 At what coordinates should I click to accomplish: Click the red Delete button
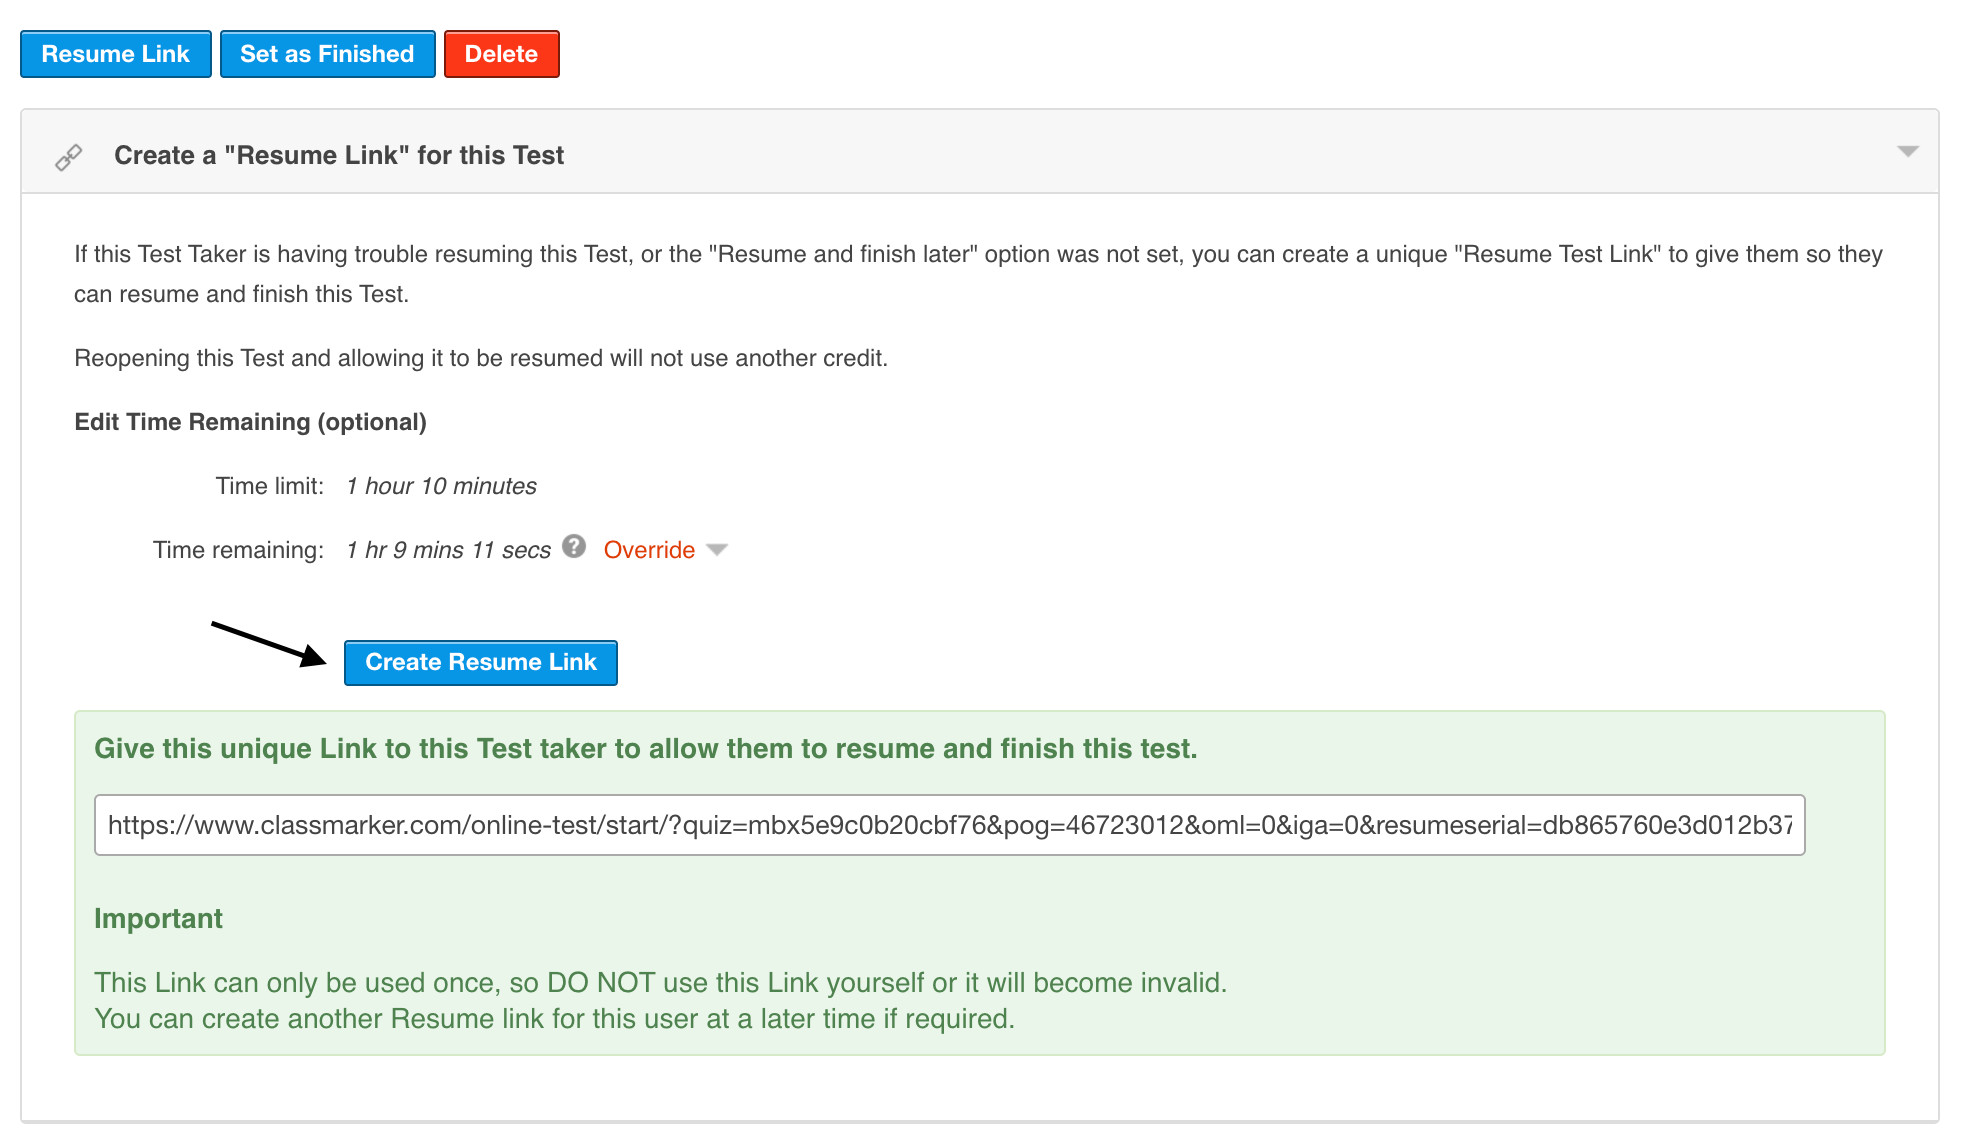coord(501,54)
